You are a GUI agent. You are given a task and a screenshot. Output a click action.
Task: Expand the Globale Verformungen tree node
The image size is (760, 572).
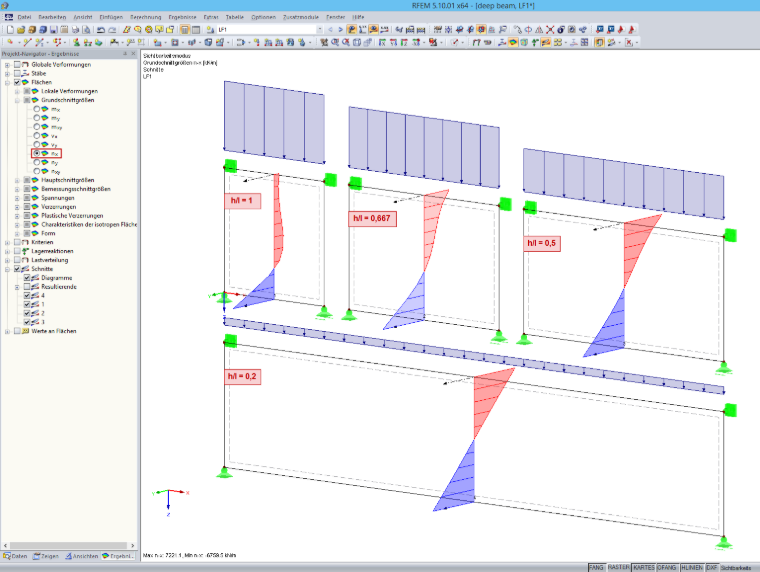click(x=7, y=65)
